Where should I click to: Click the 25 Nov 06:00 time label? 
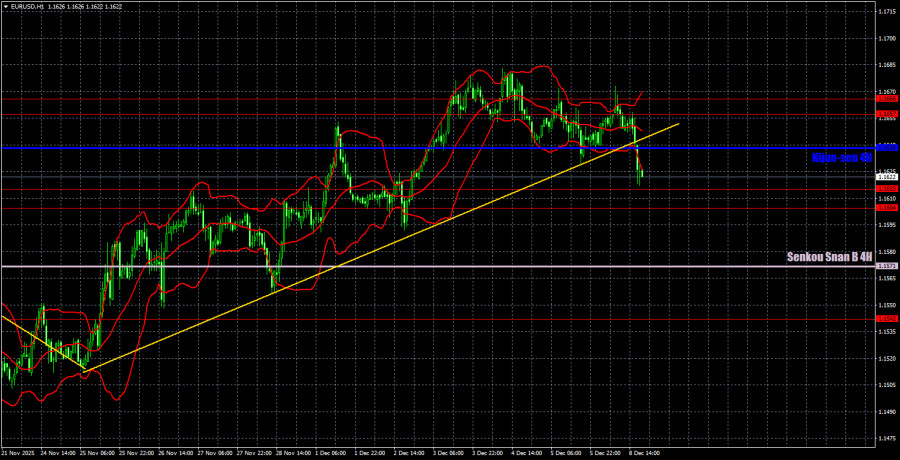[x=96, y=453]
